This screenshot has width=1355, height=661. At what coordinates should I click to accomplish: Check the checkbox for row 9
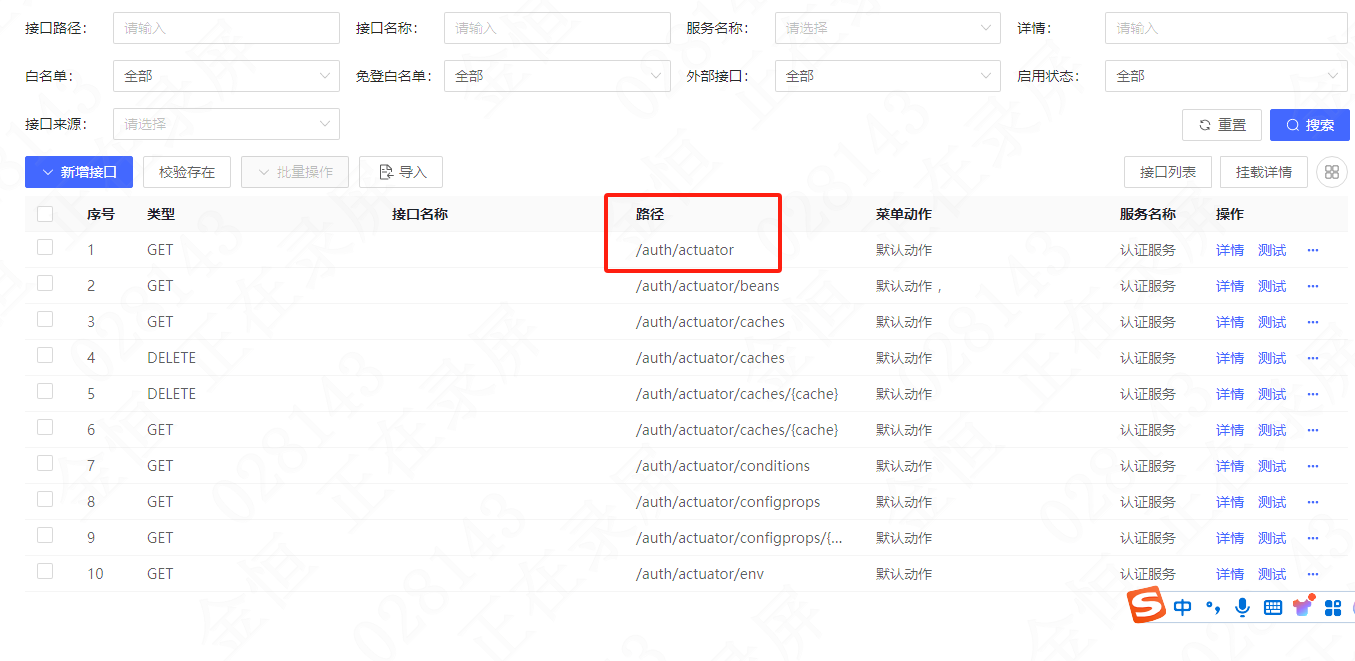pyautogui.click(x=45, y=535)
